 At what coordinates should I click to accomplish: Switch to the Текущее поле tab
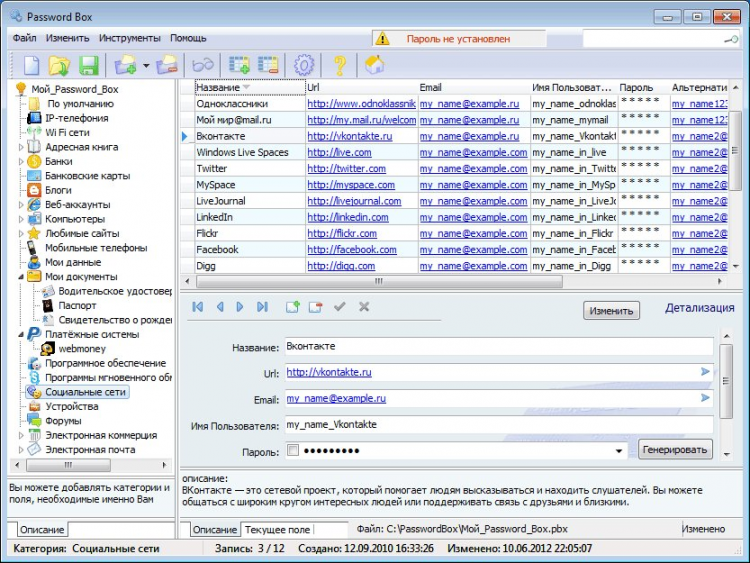278,529
